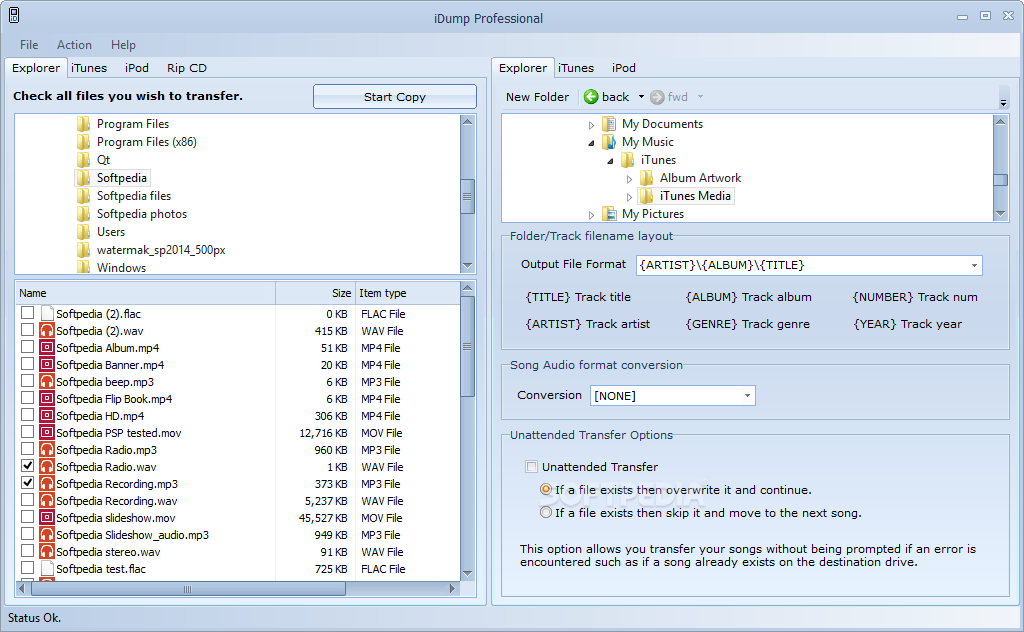The image size is (1024, 632).
Task: Click video icon of Softpedia Banner.mp4
Action: tap(46, 365)
